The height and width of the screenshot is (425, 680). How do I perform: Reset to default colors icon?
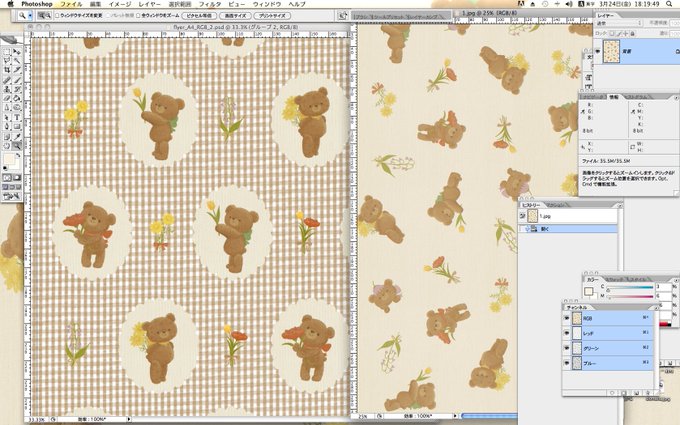5,167
